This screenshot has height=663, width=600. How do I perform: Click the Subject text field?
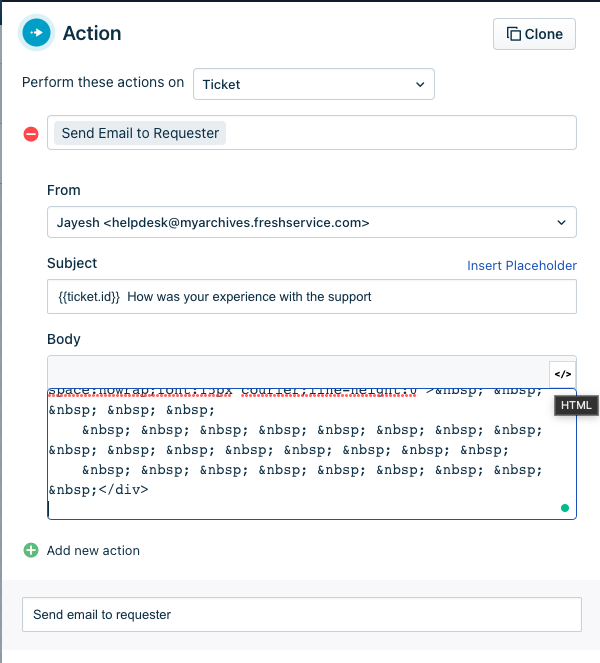point(311,297)
